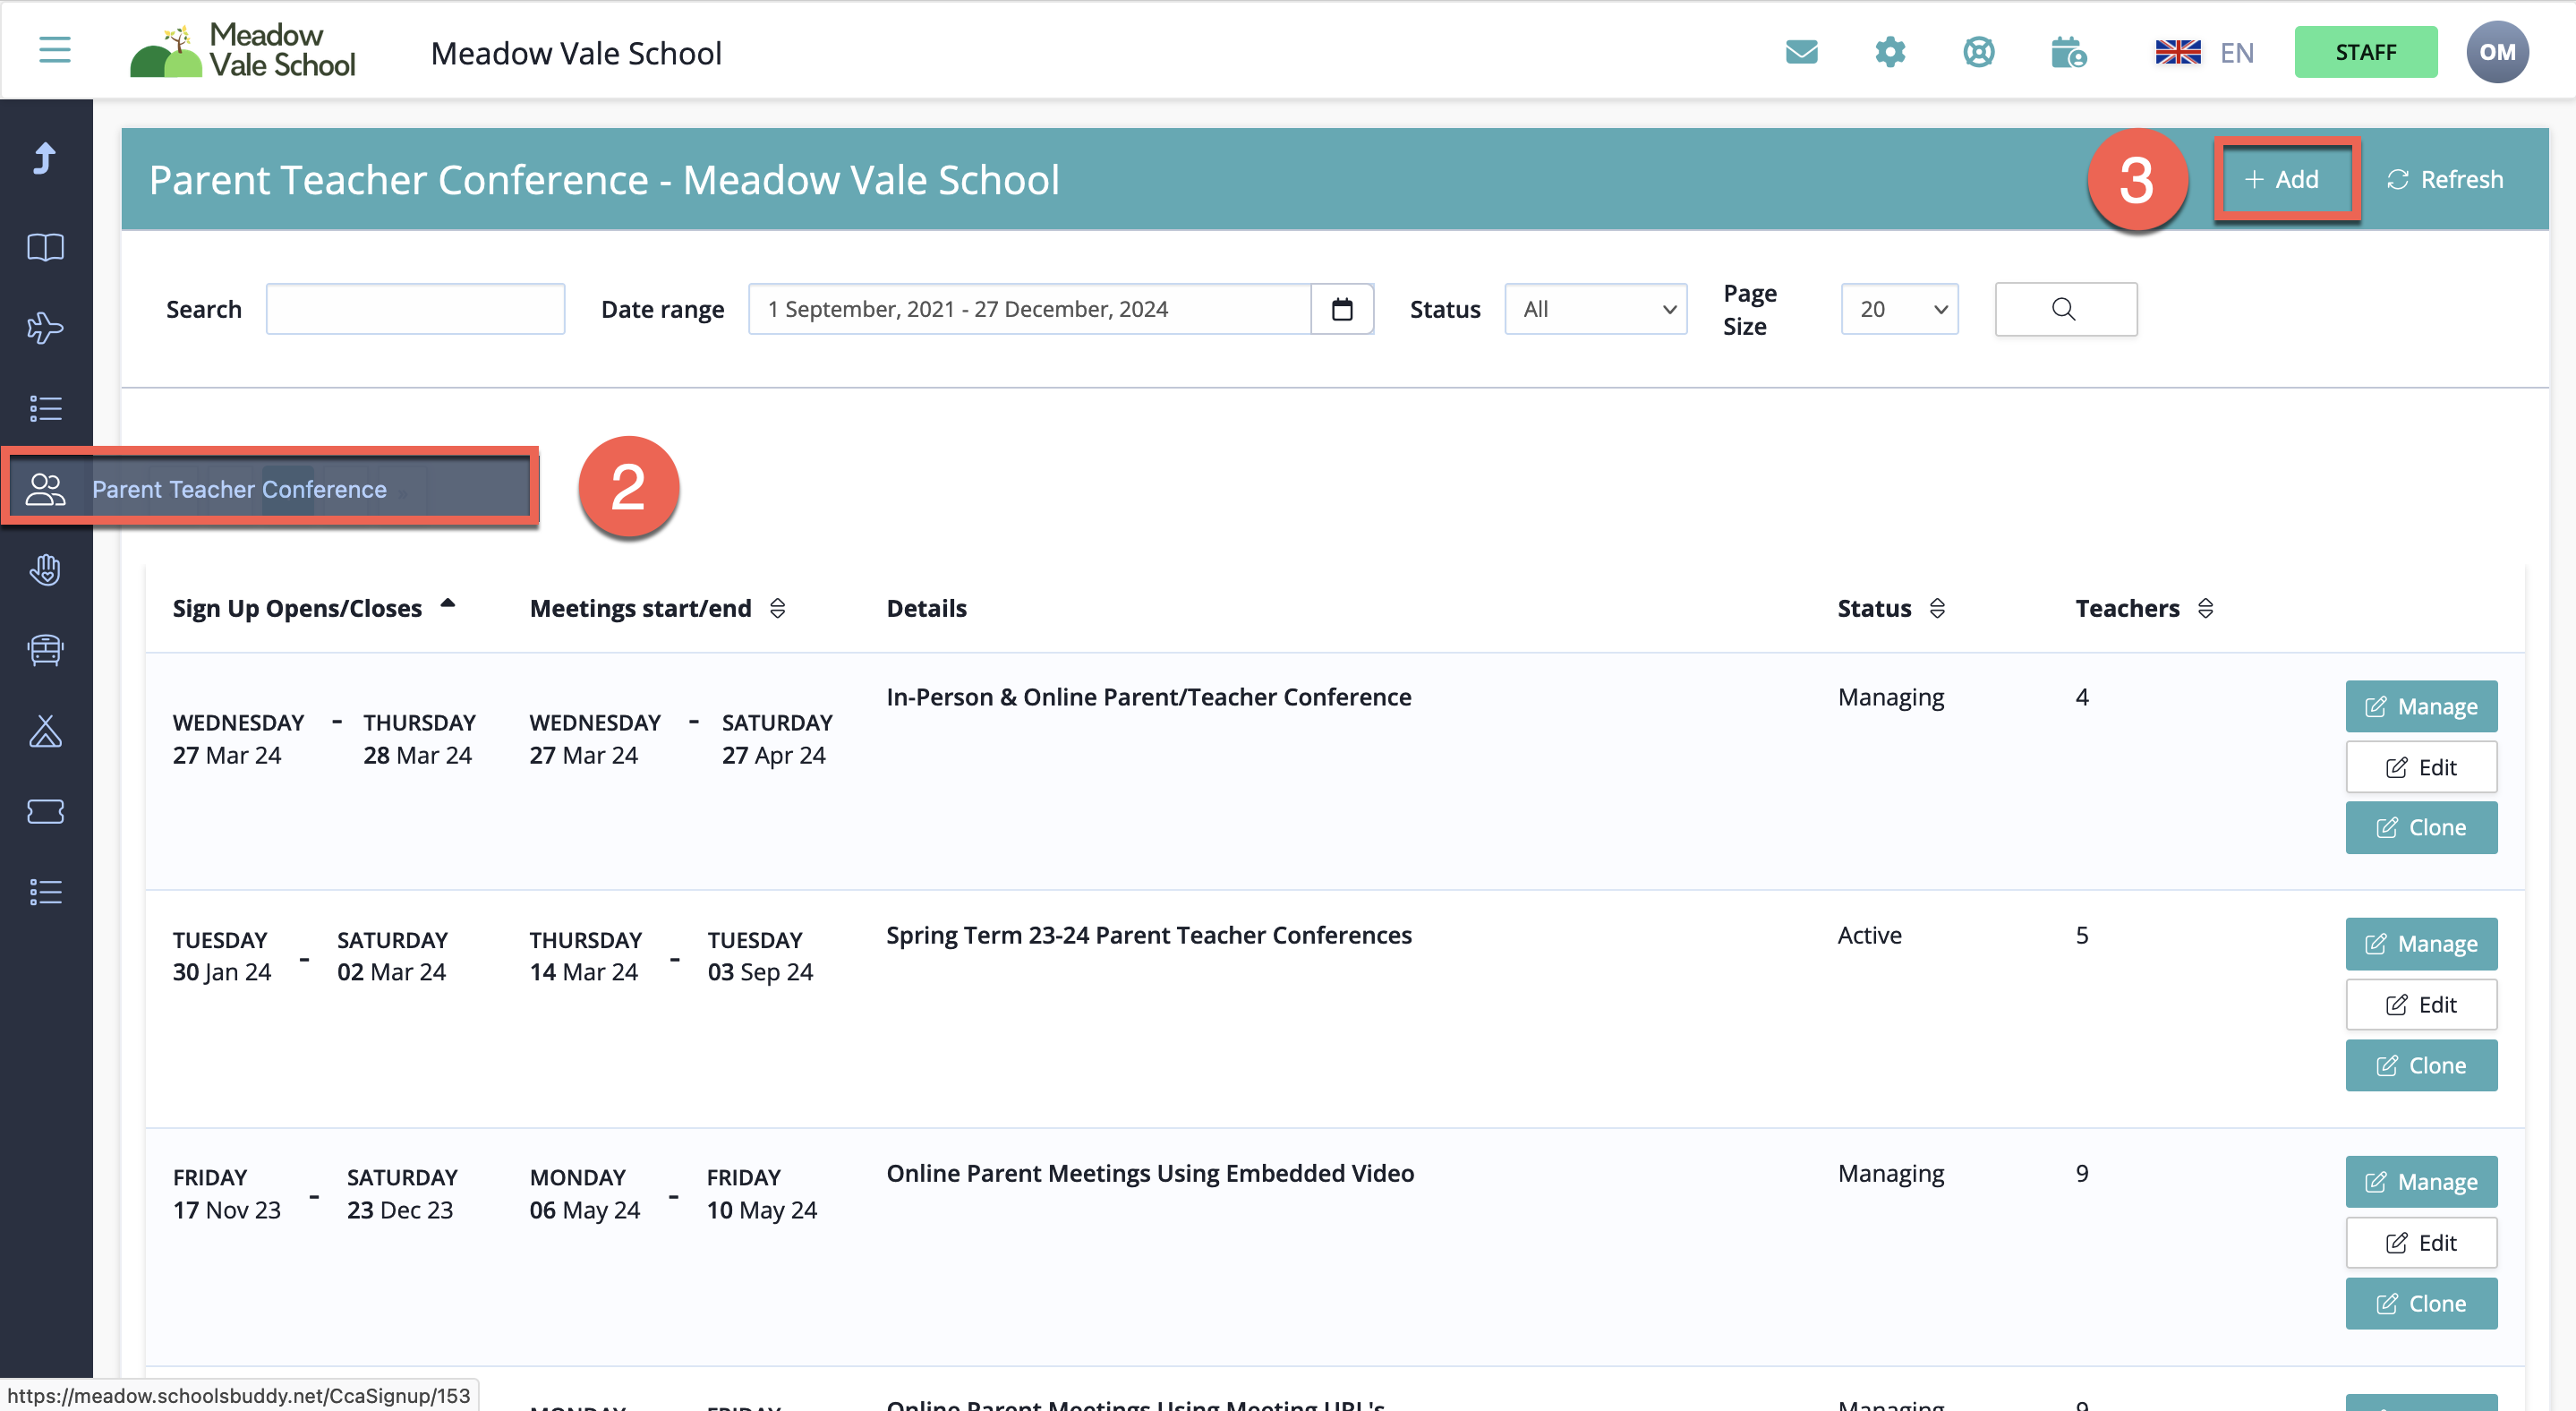Sort by Teachers column arrows

click(x=2205, y=608)
